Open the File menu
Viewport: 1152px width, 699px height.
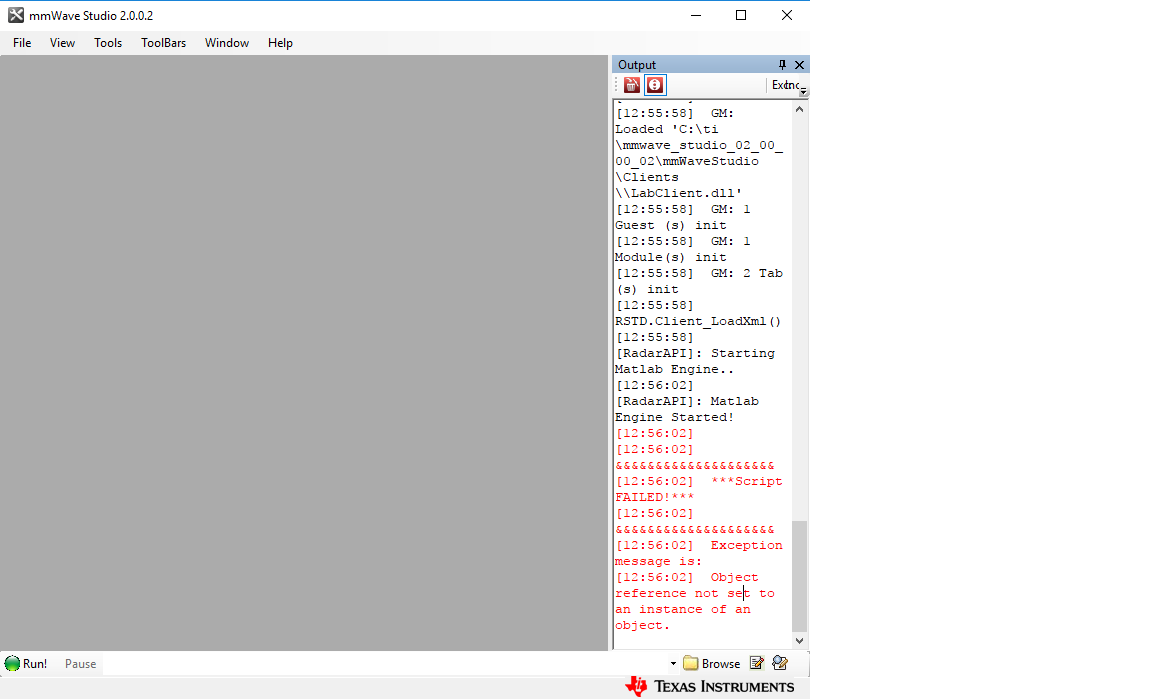(22, 43)
